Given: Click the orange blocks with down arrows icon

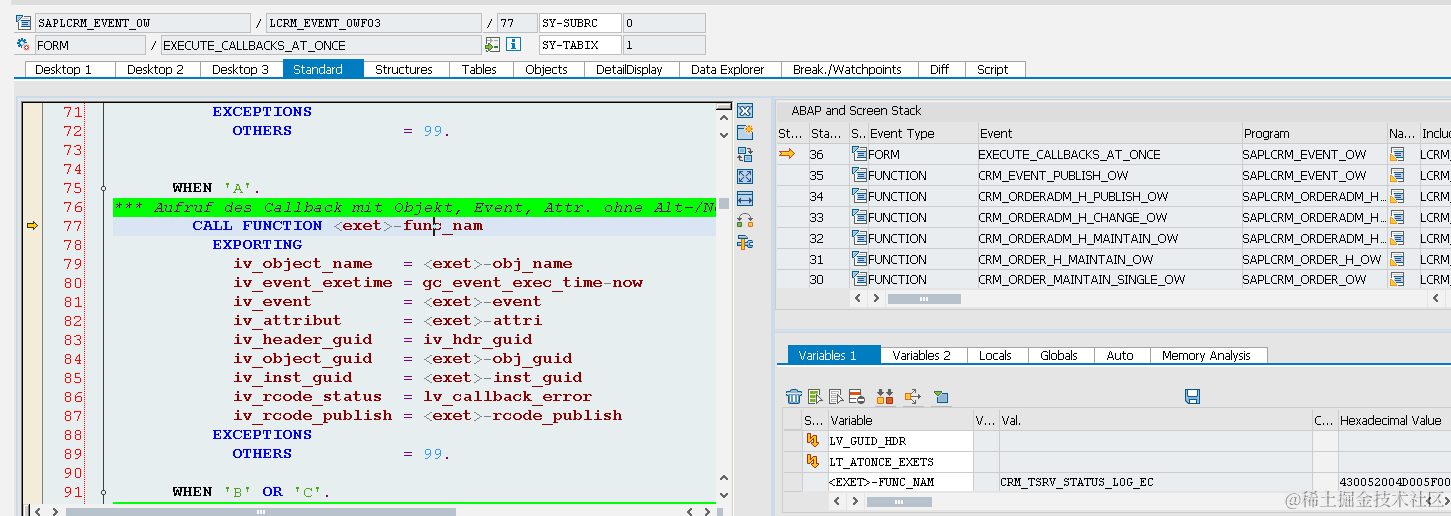Looking at the screenshot, I should (x=885, y=397).
